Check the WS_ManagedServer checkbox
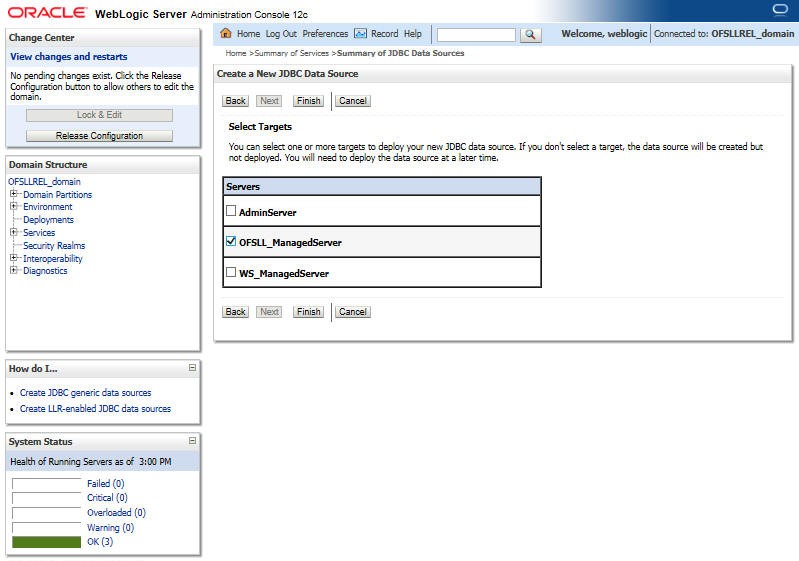The height and width of the screenshot is (561, 799). coord(231,272)
